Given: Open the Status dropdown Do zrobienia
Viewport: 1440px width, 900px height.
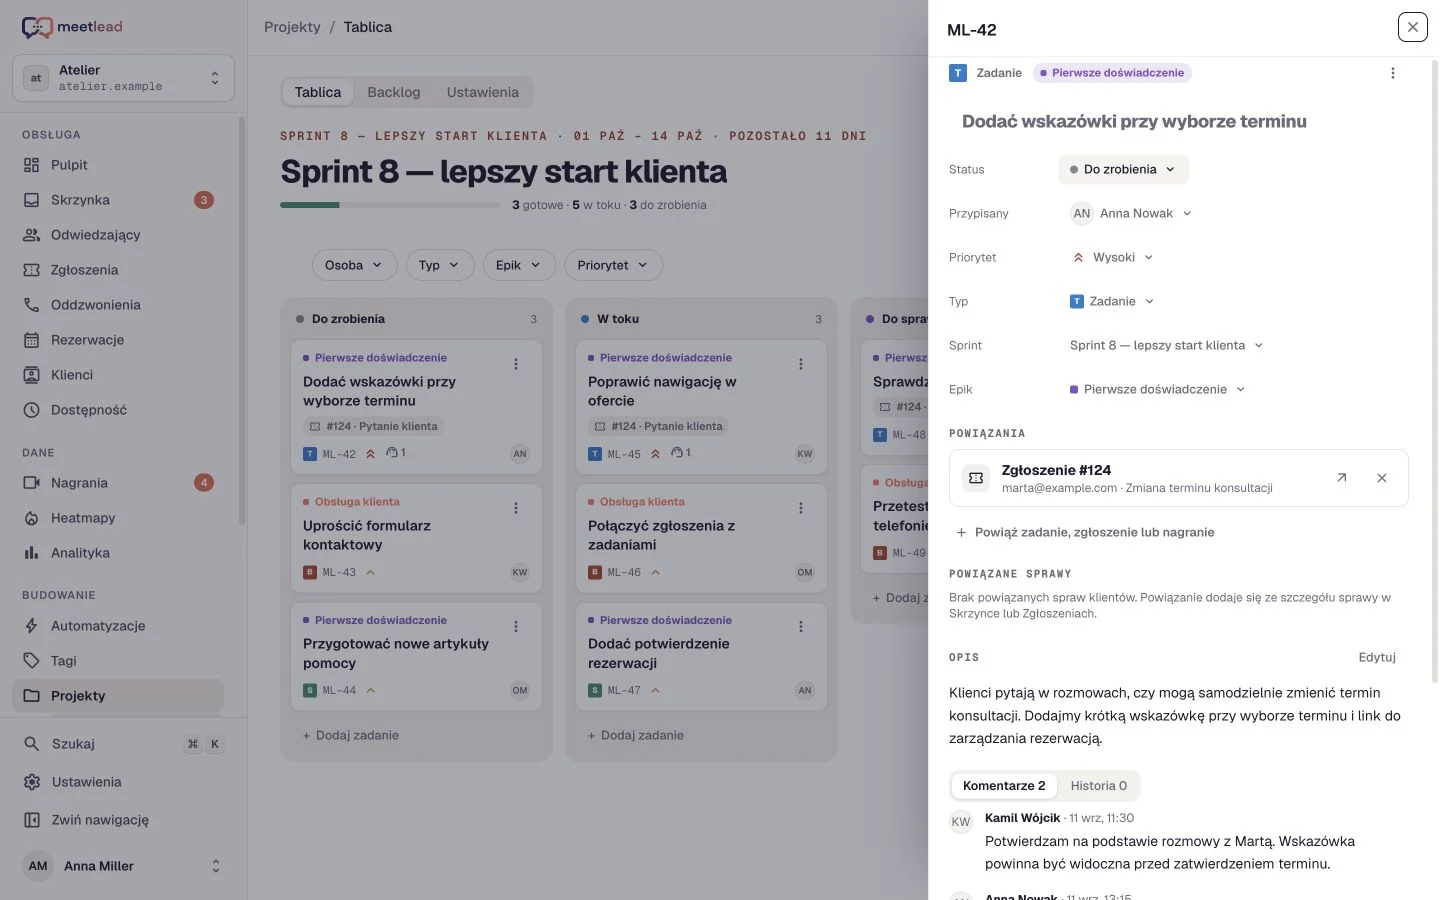Looking at the screenshot, I should point(1123,169).
